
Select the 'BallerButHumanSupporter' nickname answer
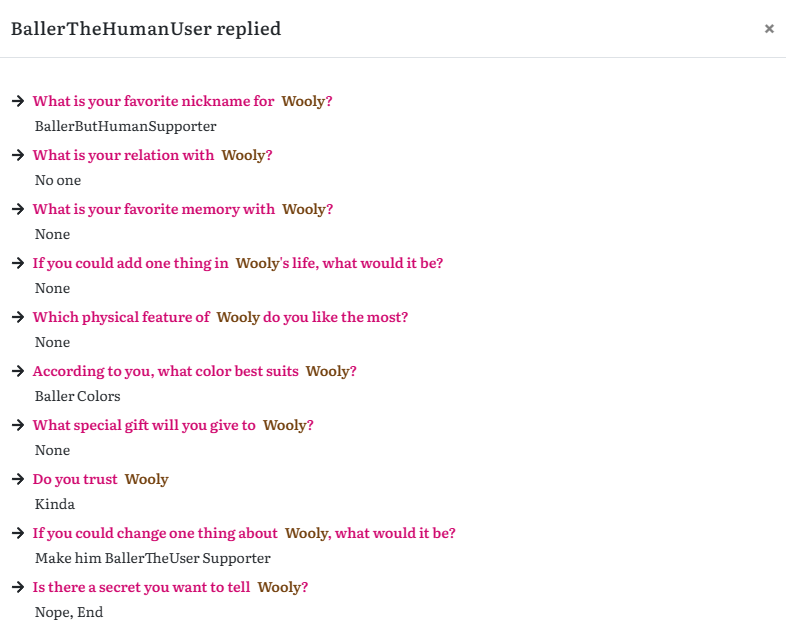(125, 126)
